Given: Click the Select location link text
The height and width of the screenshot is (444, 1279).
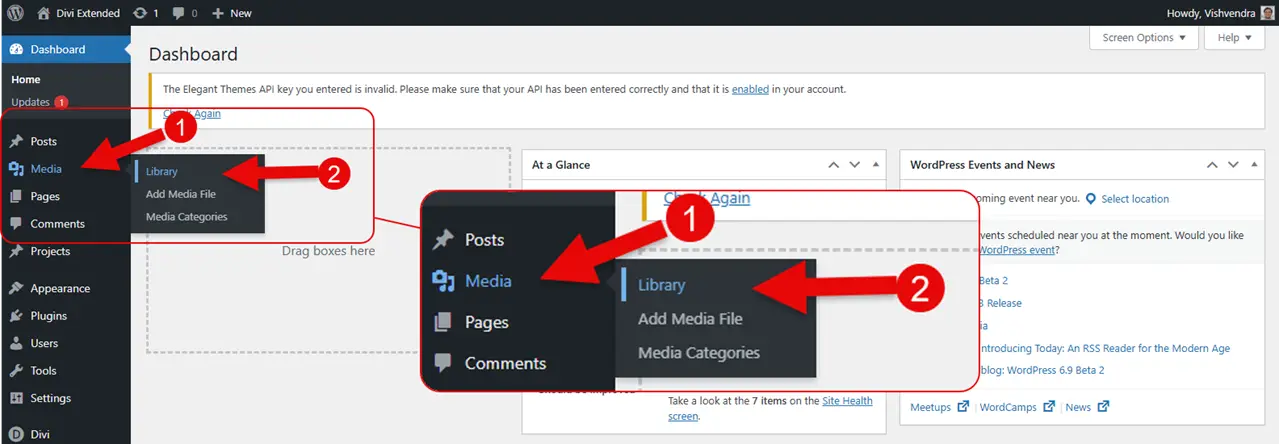Looking at the screenshot, I should (x=1135, y=199).
